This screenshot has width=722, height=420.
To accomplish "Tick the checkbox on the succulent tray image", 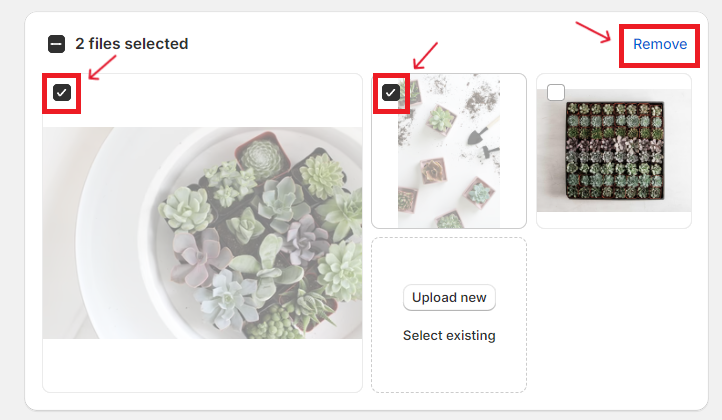I will coord(556,93).
